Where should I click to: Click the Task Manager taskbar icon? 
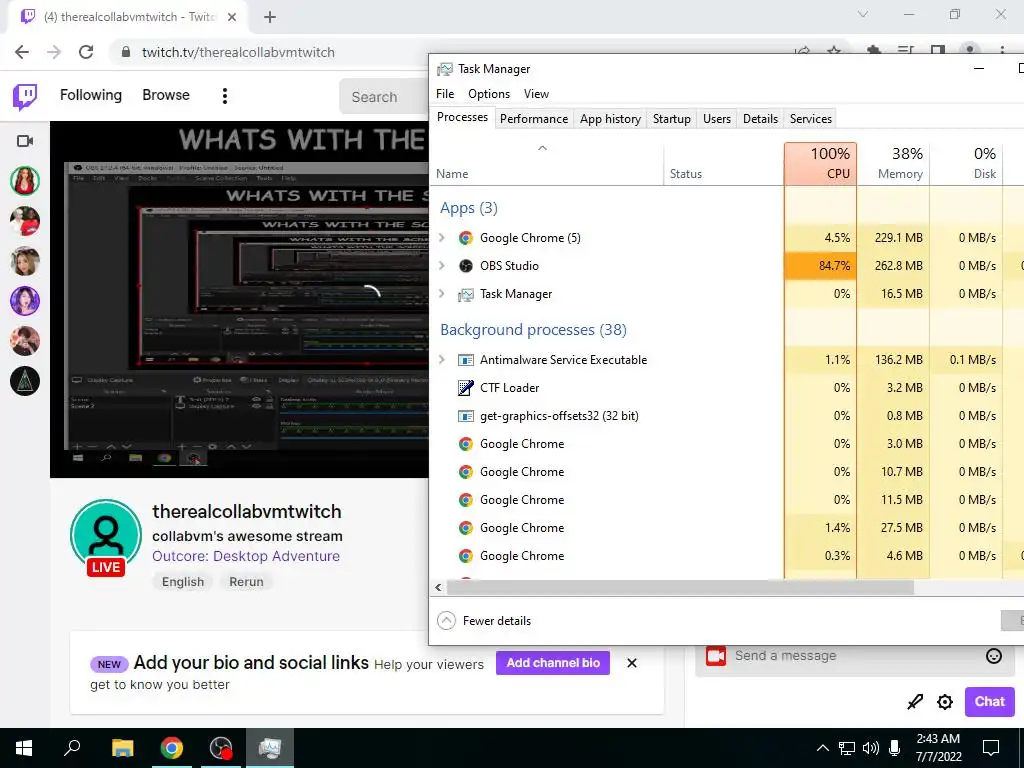(270, 748)
